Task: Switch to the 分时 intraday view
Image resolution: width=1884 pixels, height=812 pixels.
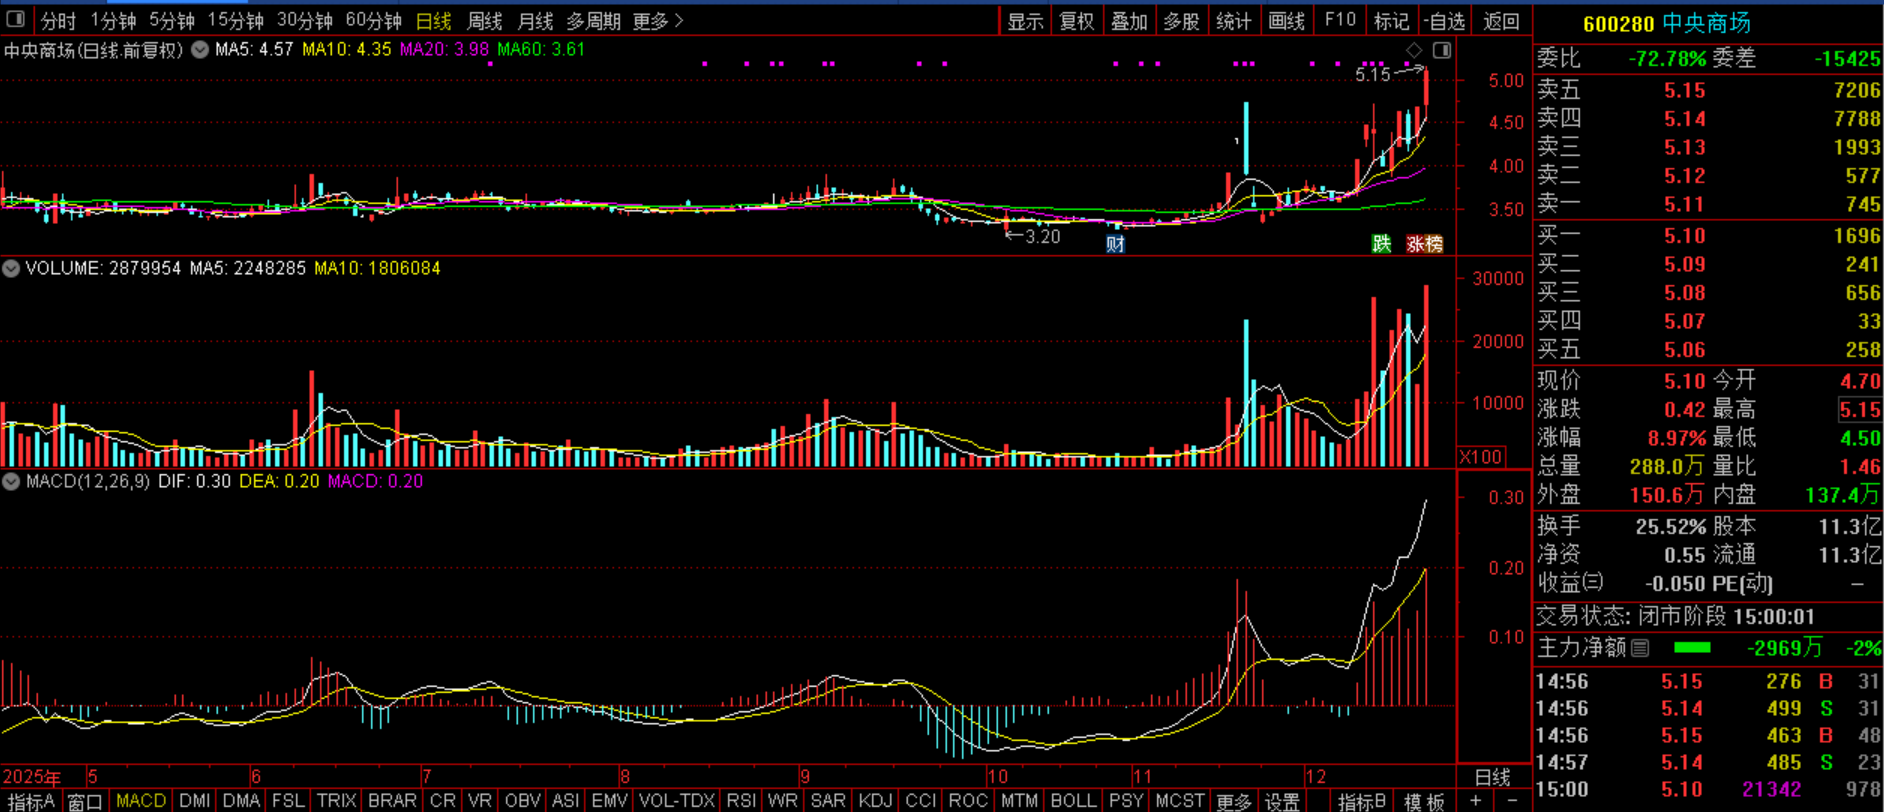Action: 58,20
